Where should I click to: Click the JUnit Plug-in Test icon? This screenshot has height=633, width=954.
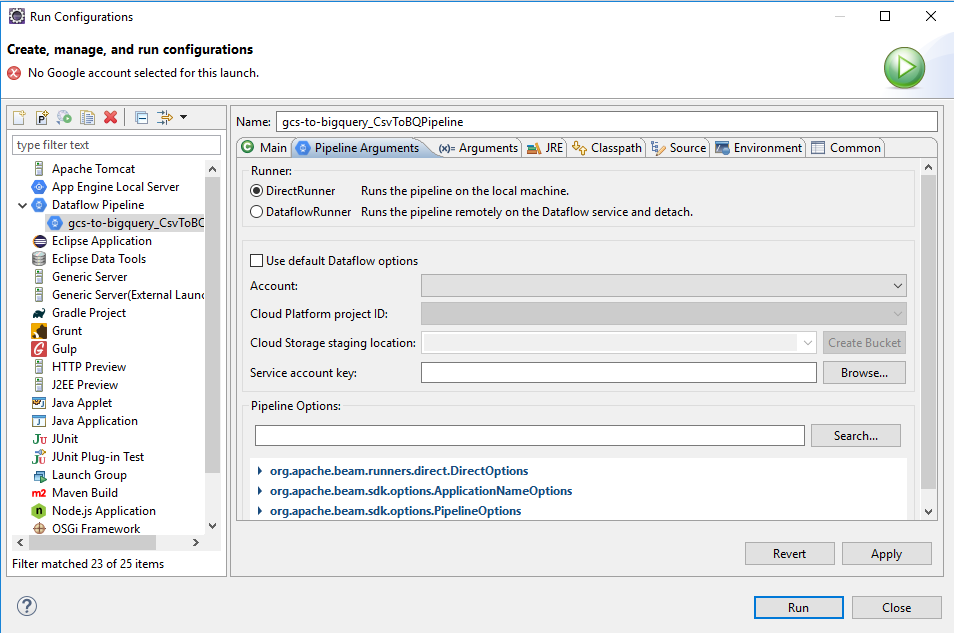click(39, 456)
